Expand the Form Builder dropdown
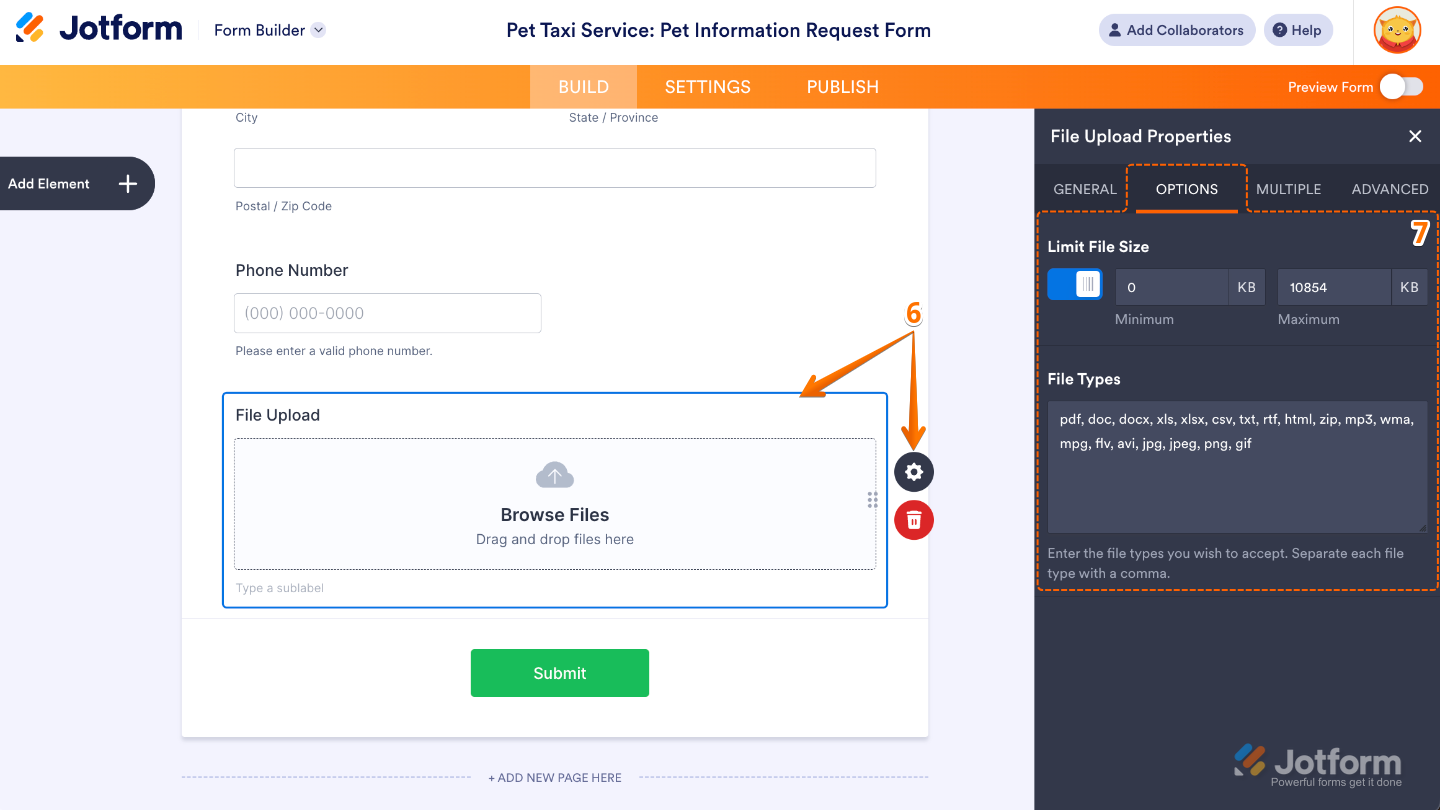The width and height of the screenshot is (1440, 810). 318,30
